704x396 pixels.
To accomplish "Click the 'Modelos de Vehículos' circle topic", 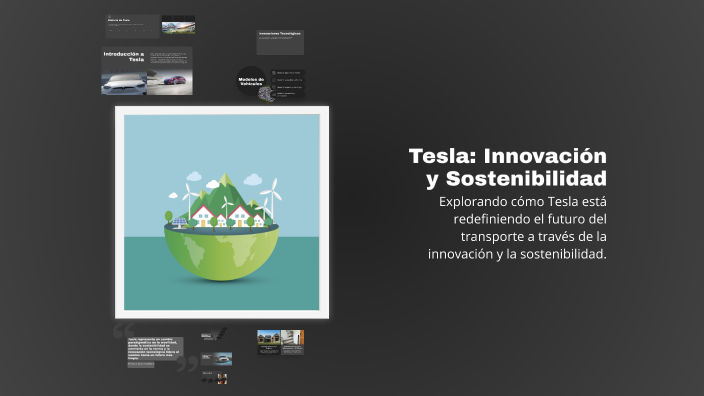I will tap(251, 81).
